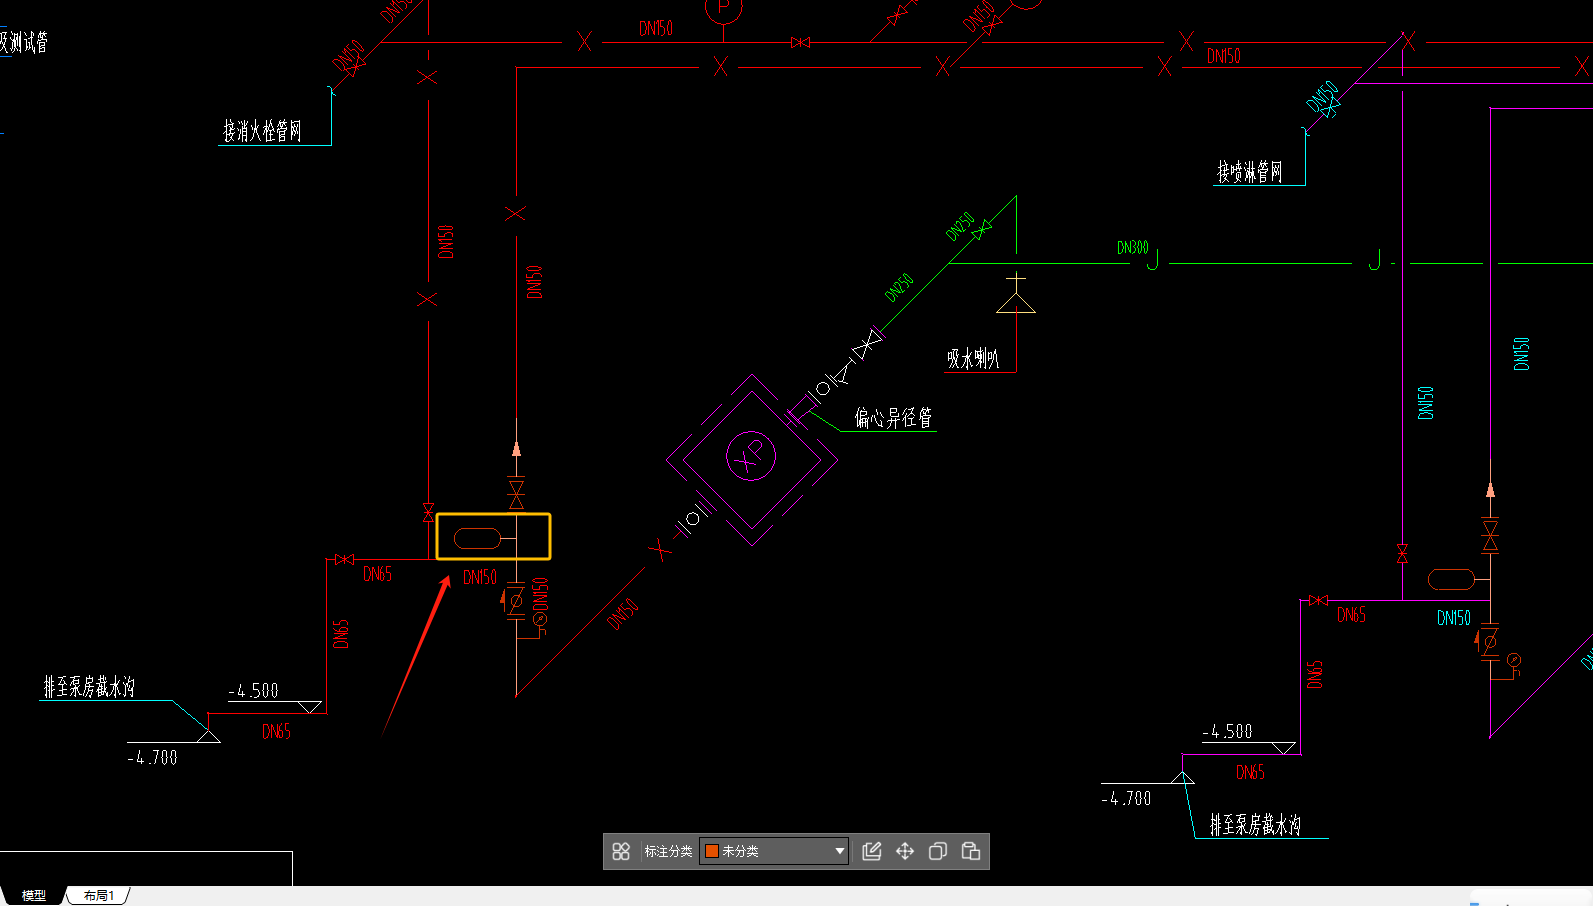
Task: Click the 吸水喇叭 label
Action: (973, 358)
